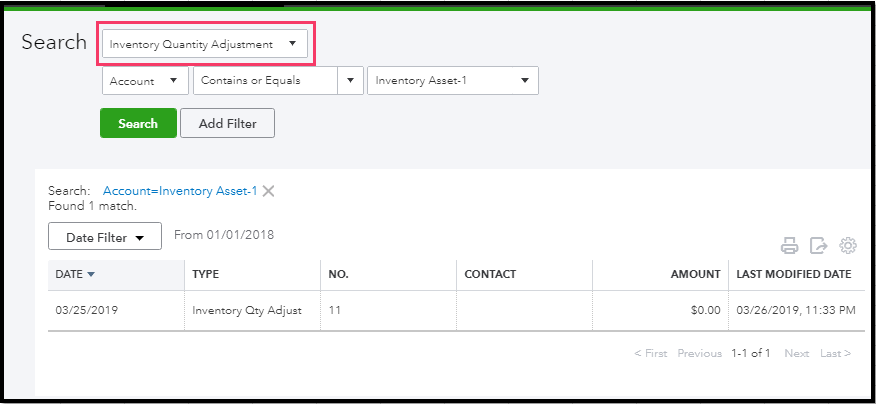Click the LAST MODIFIED DATE column header
Image resolution: width=876 pixels, height=404 pixels.
[793, 274]
